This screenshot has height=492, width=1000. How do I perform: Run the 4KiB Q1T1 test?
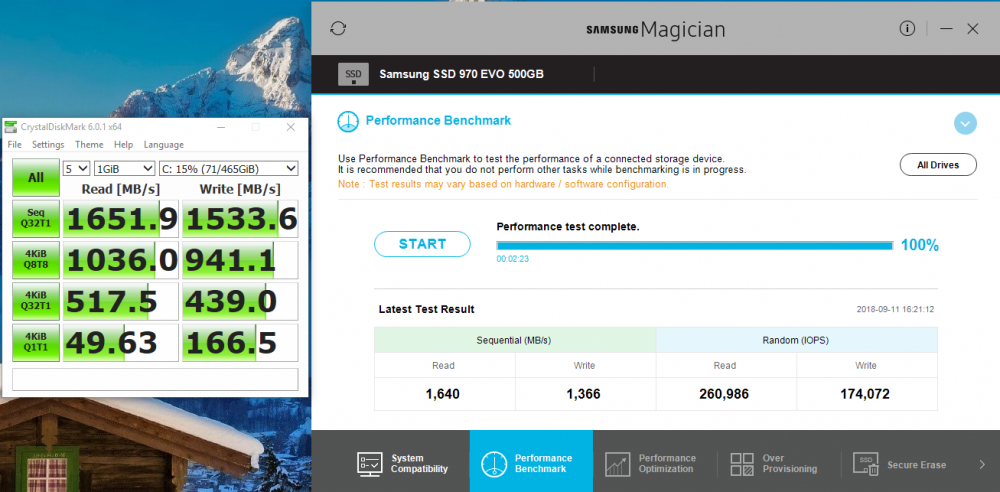point(36,342)
